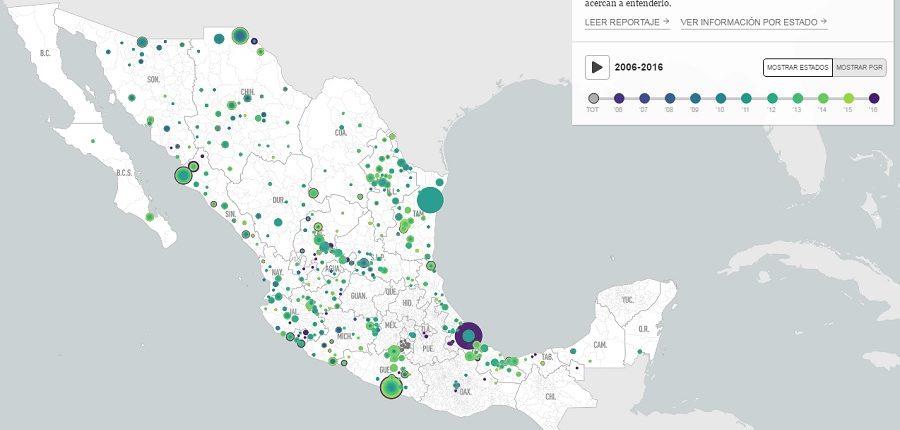The height and width of the screenshot is (430, 900).
Task: Click the large purple circle in Veracruz
Action: click(x=468, y=336)
